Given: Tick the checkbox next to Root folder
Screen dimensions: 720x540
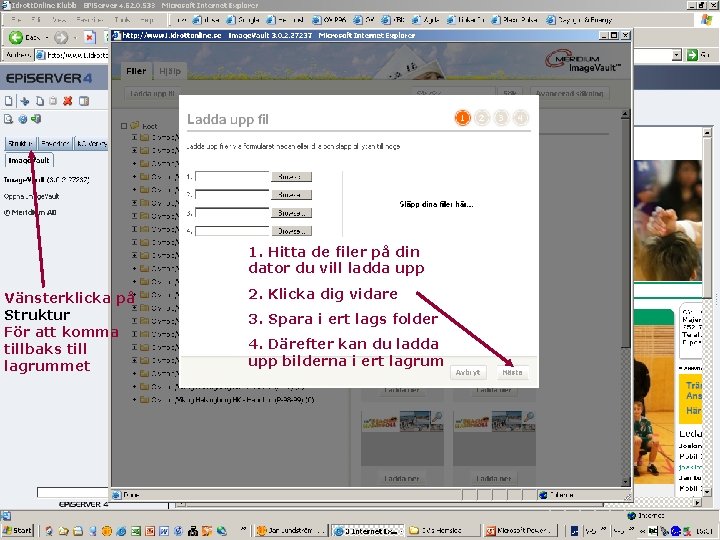Looking at the screenshot, I should coord(124,125).
